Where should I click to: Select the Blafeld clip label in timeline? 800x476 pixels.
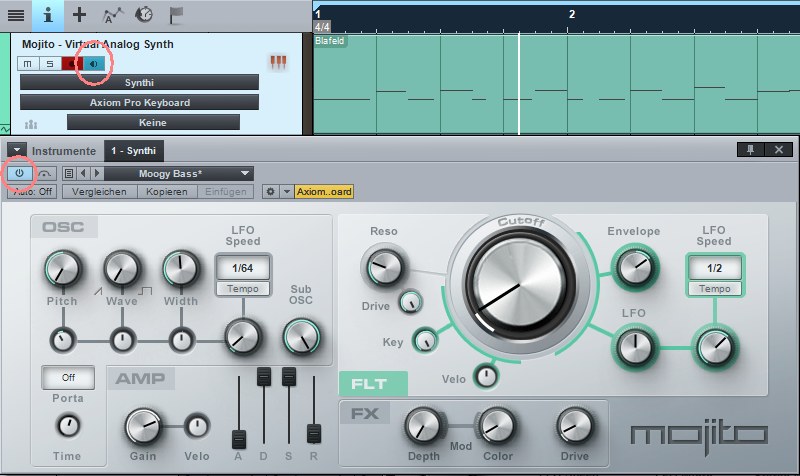(330, 41)
